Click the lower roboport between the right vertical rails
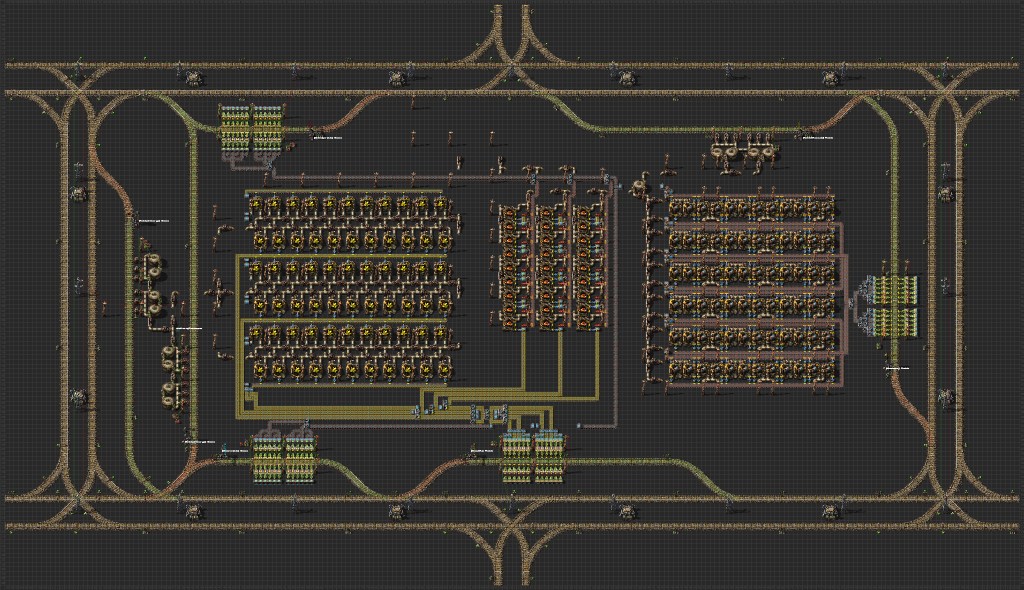 945,396
